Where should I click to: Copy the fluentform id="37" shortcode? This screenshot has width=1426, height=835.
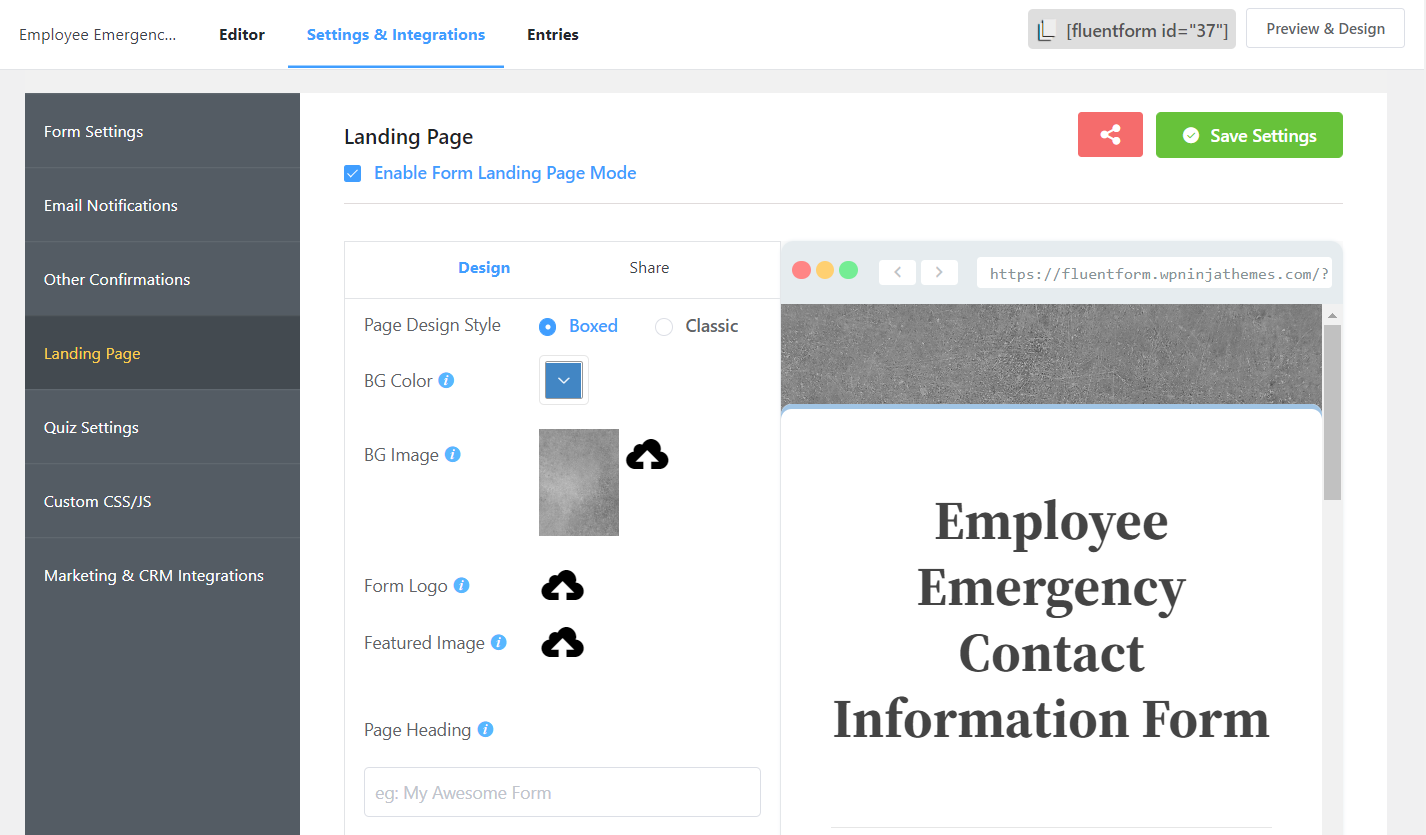click(1131, 29)
